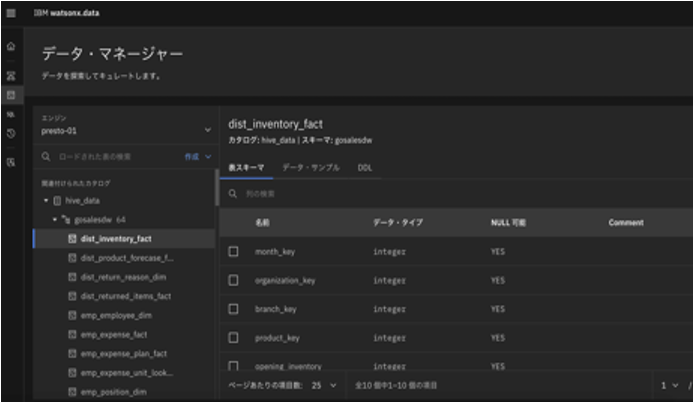Click the organization_key column name
Screen dimensions: 694x402
pyautogui.click(x=285, y=280)
